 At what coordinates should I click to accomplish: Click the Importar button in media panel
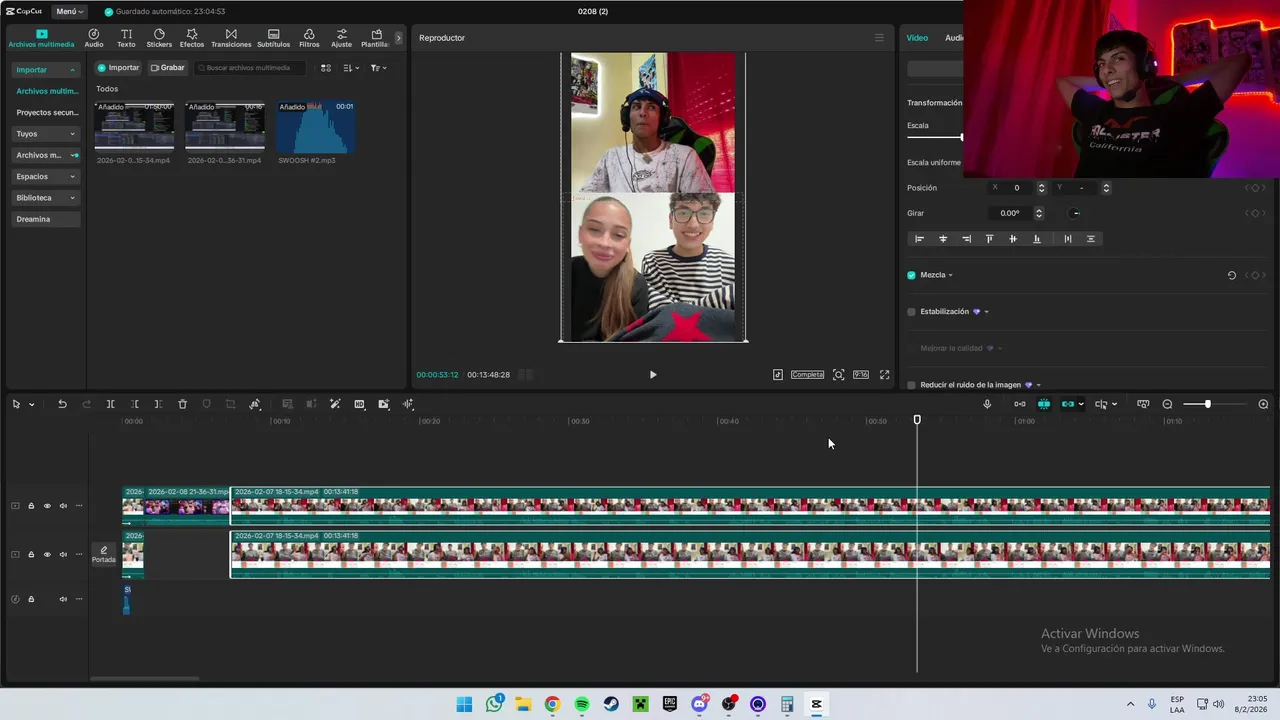click(x=118, y=68)
